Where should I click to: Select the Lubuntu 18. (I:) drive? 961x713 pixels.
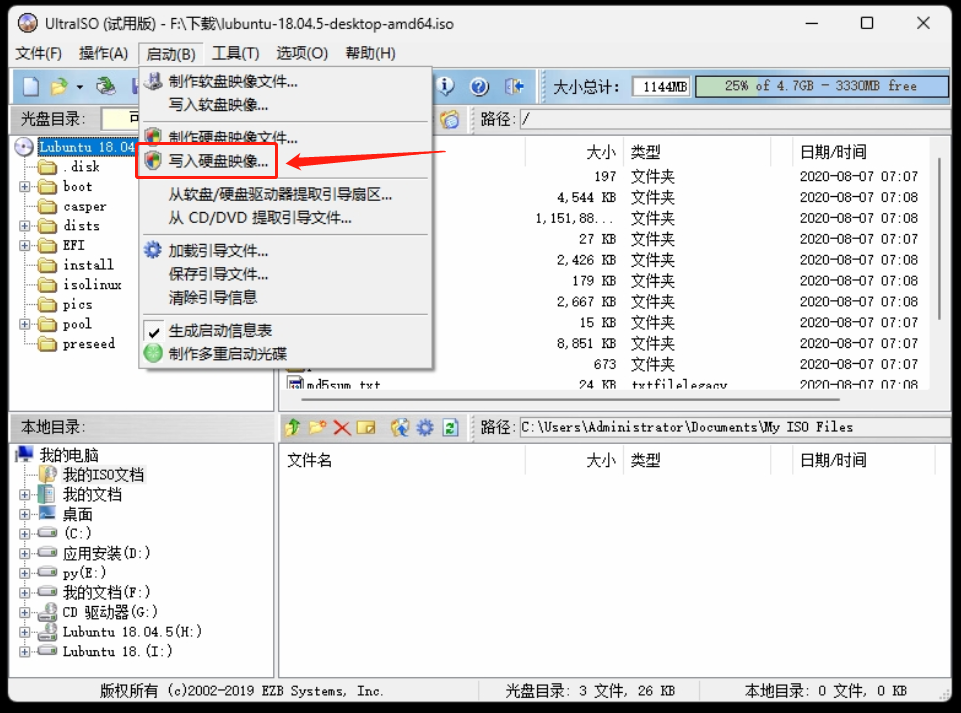click(x=117, y=651)
